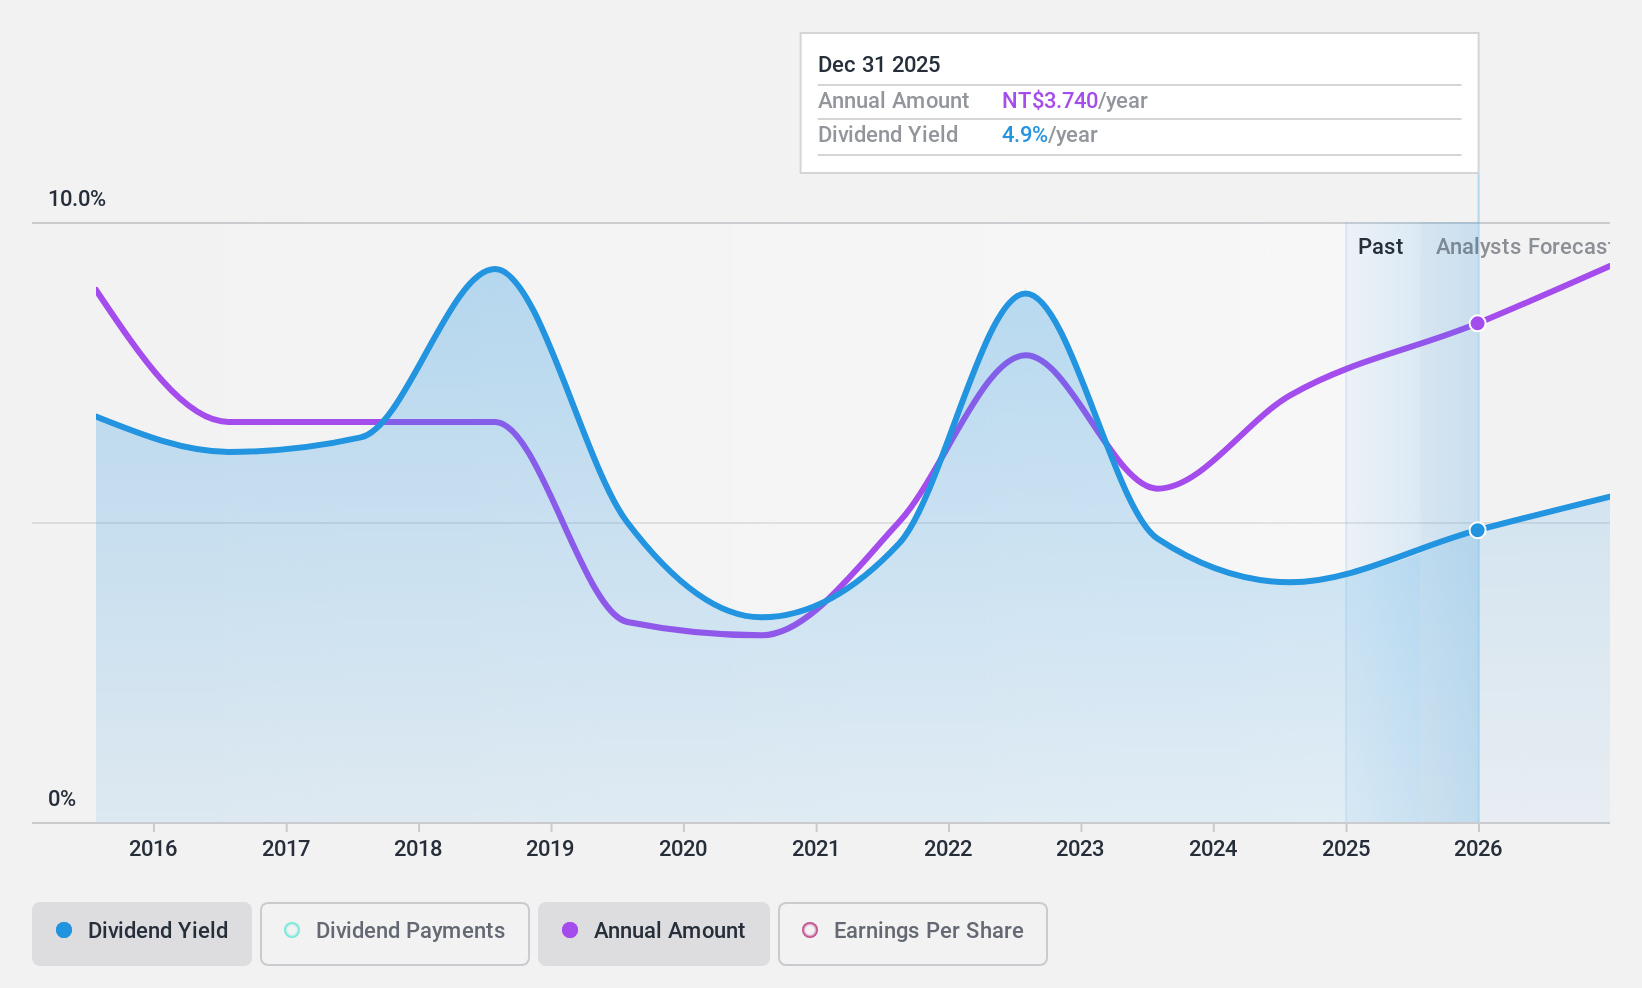This screenshot has width=1642, height=988.
Task: Click the 10.0% y-axis label
Action: point(77,199)
